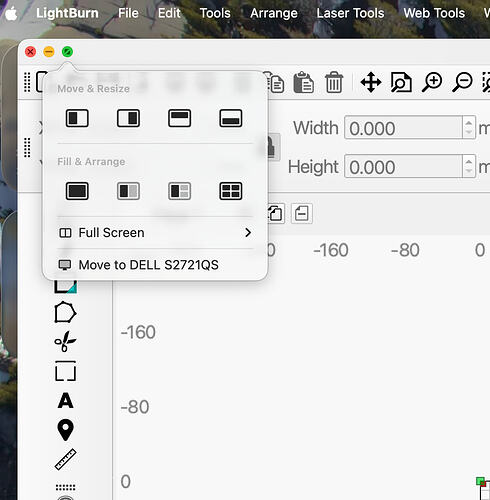Click the Height input field

tap(403, 166)
